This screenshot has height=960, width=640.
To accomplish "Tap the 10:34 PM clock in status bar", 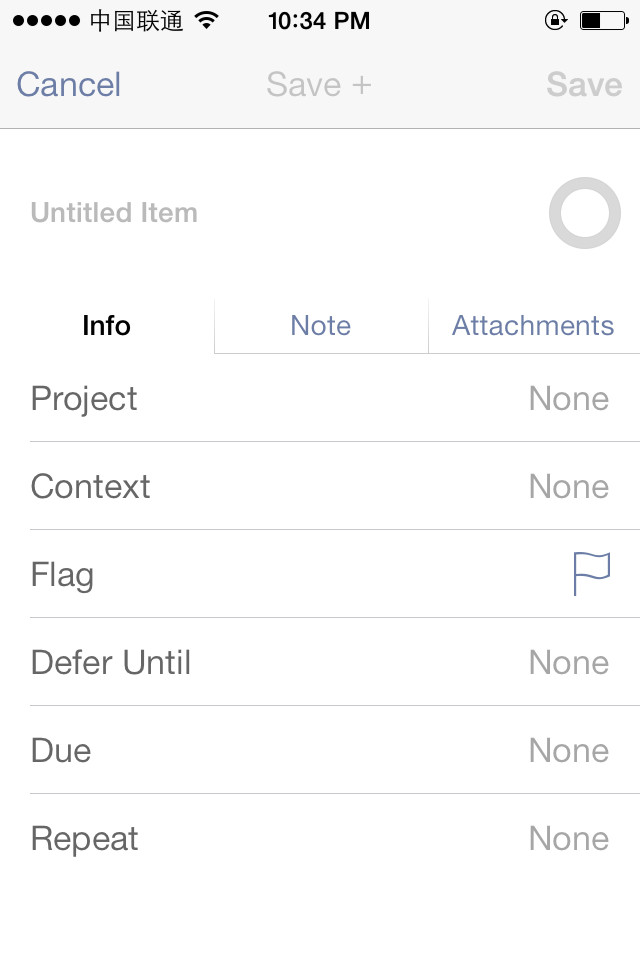I will 319,21.
